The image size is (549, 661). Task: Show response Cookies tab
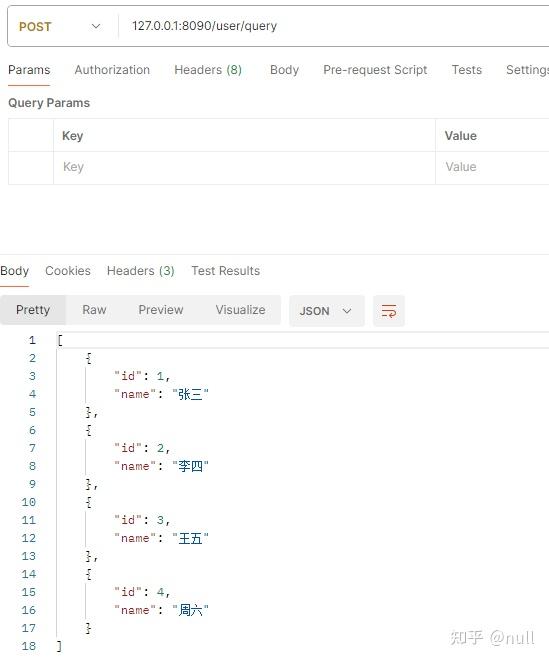click(x=68, y=271)
